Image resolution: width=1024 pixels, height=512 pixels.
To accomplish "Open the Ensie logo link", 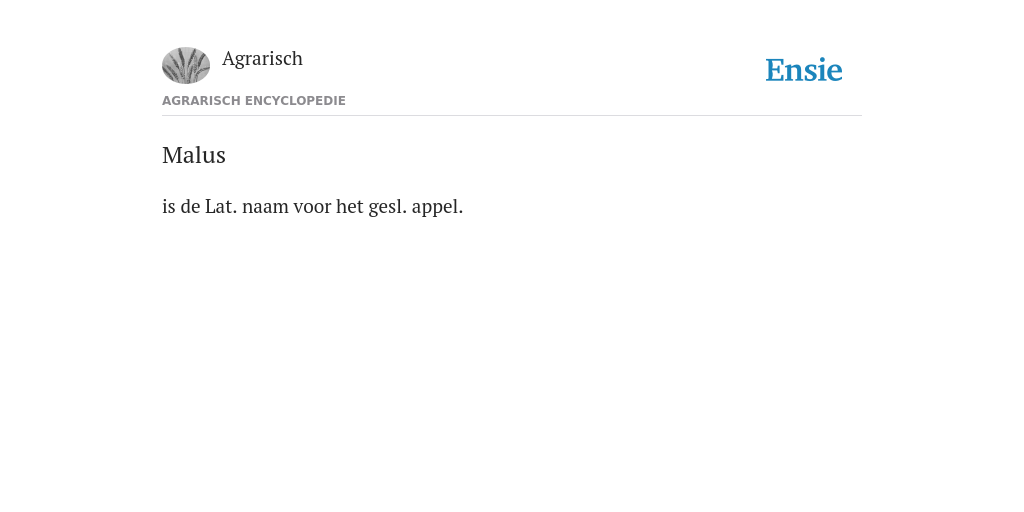I will click(804, 70).
